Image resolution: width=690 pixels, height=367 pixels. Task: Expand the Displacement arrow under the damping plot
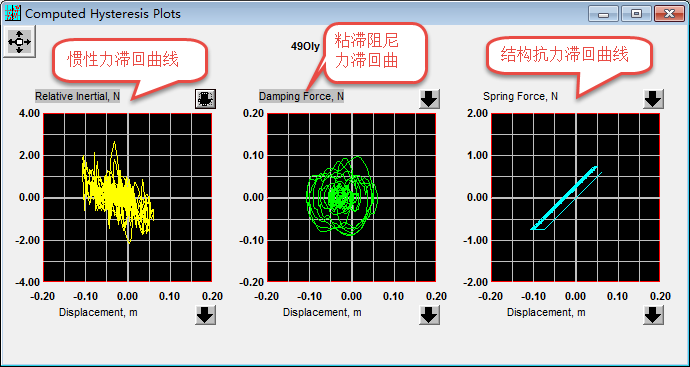[x=429, y=315]
